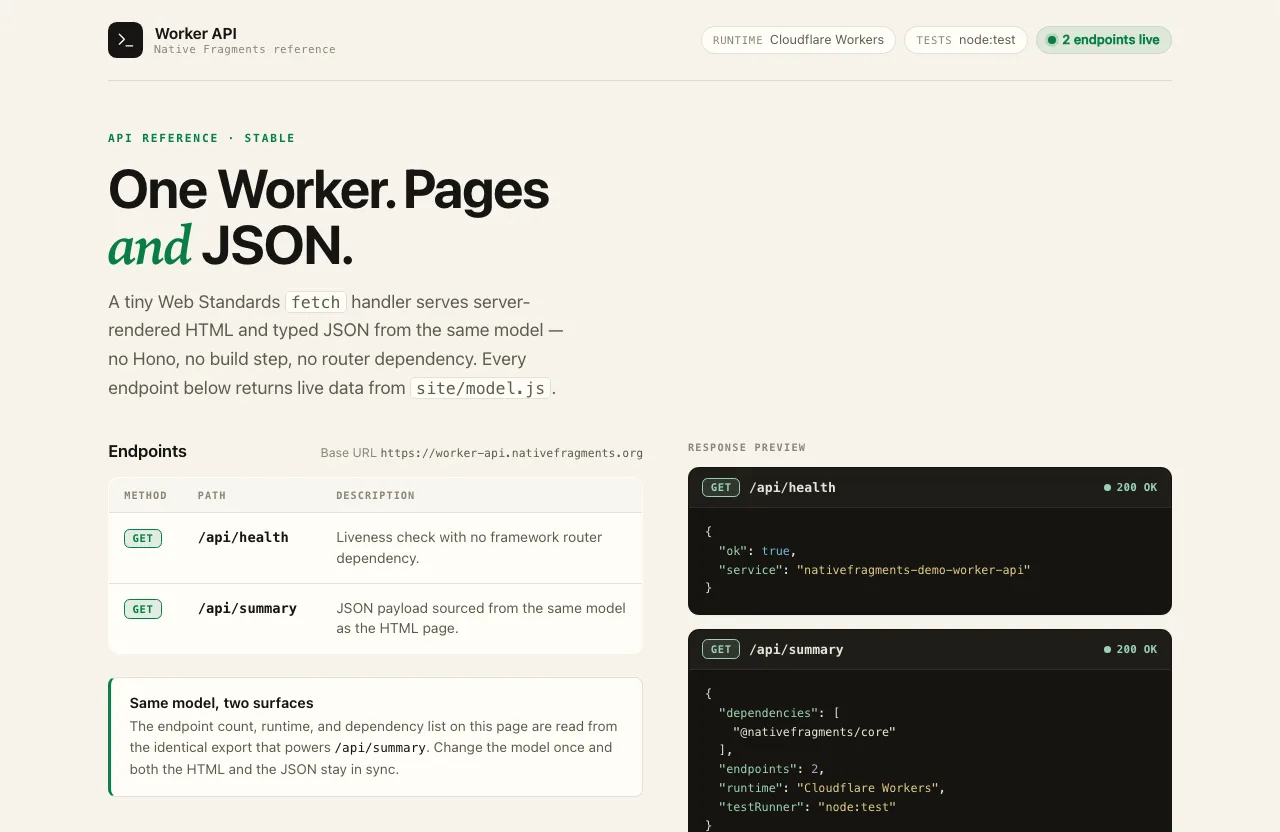Viewport: 1280px width, 832px height.
Task: Click the terminal prompt logo icon
Action: 125,40
